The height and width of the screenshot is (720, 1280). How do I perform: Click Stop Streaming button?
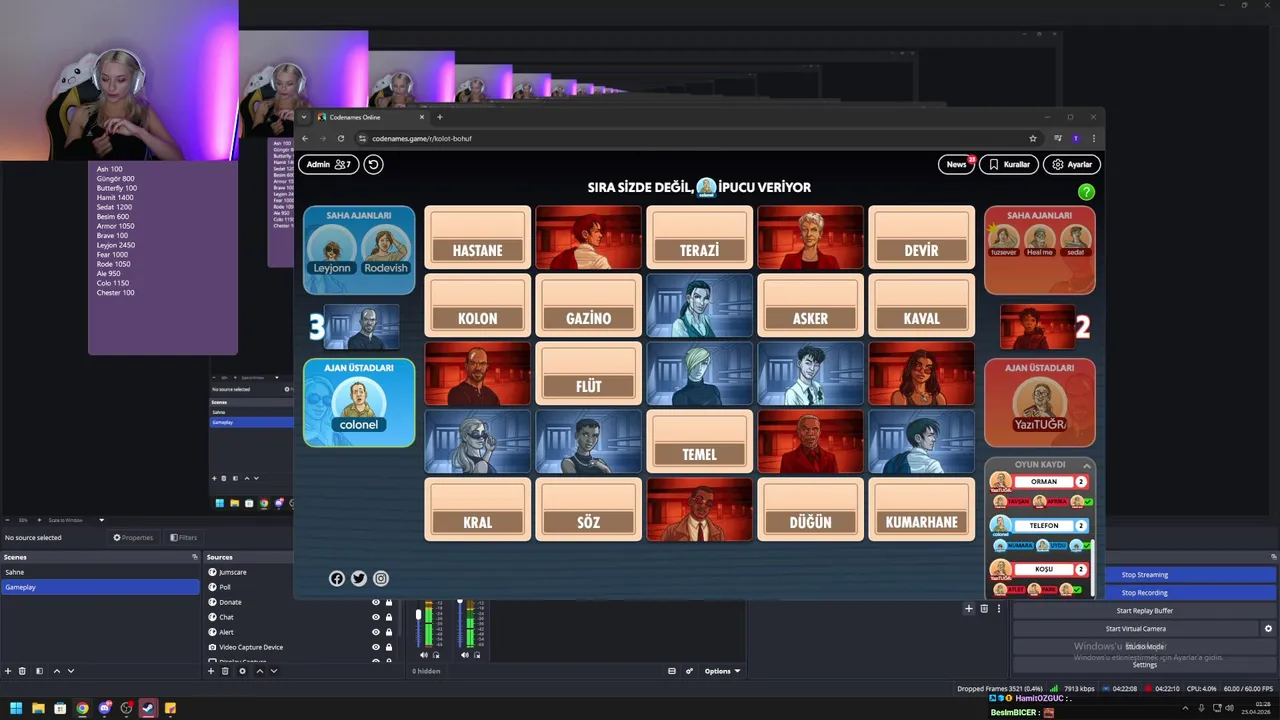[1144, 575]
